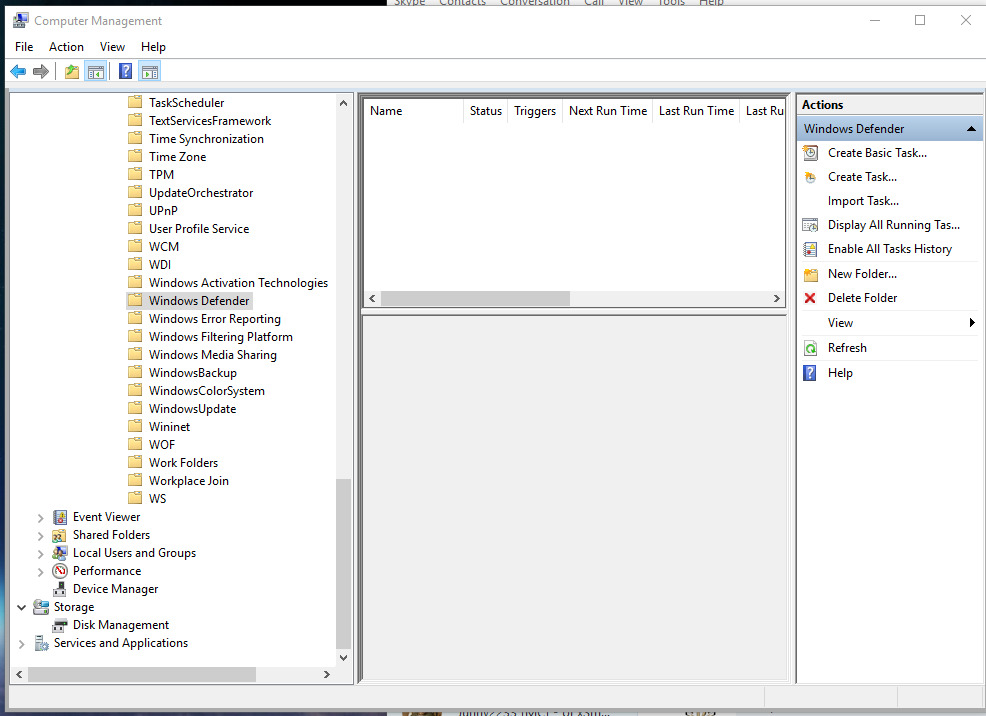This screenshot has height=716, width=986.
Task: Click the Create Task icon
Action: tap(811, 177)
